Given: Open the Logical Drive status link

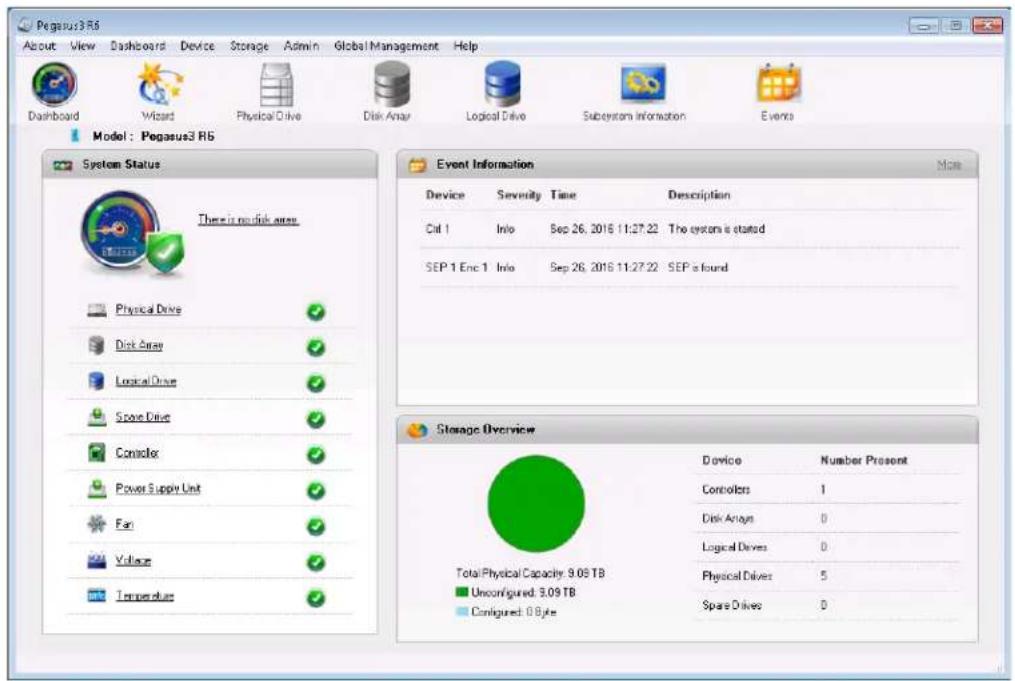Looking at the screenshot, I should 146,381.
